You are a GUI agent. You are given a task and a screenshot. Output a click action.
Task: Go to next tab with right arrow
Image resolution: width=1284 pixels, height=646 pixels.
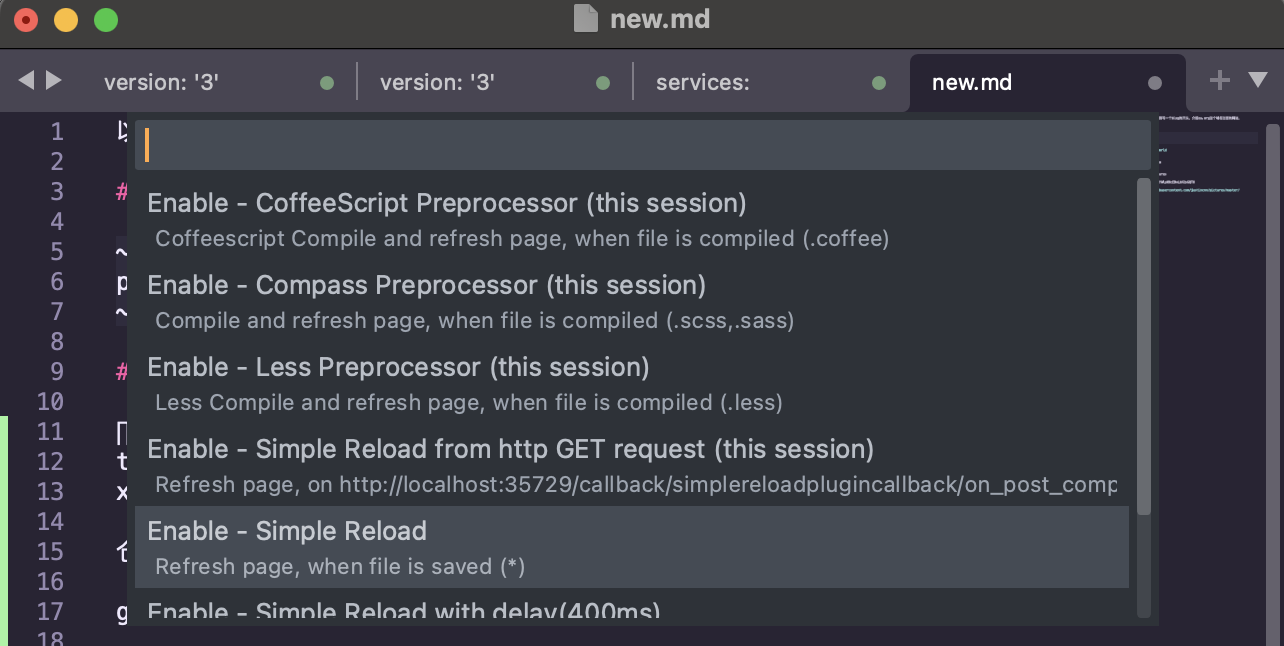click(54, 80)
